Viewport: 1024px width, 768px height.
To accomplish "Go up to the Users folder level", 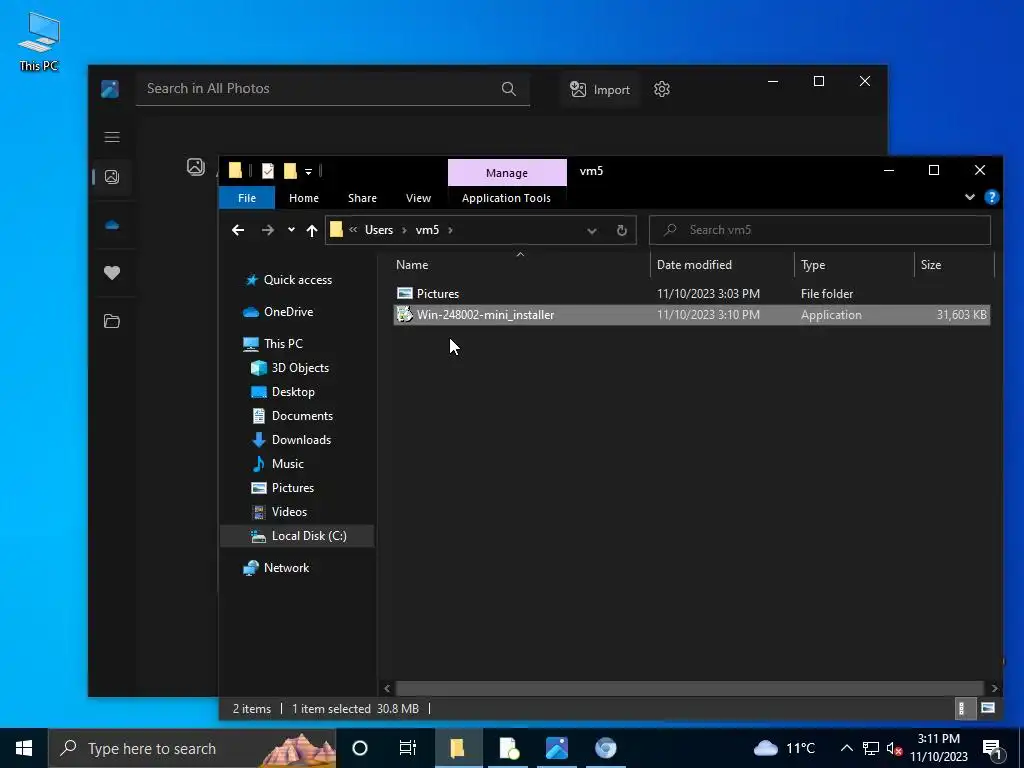I will [312, 230].
